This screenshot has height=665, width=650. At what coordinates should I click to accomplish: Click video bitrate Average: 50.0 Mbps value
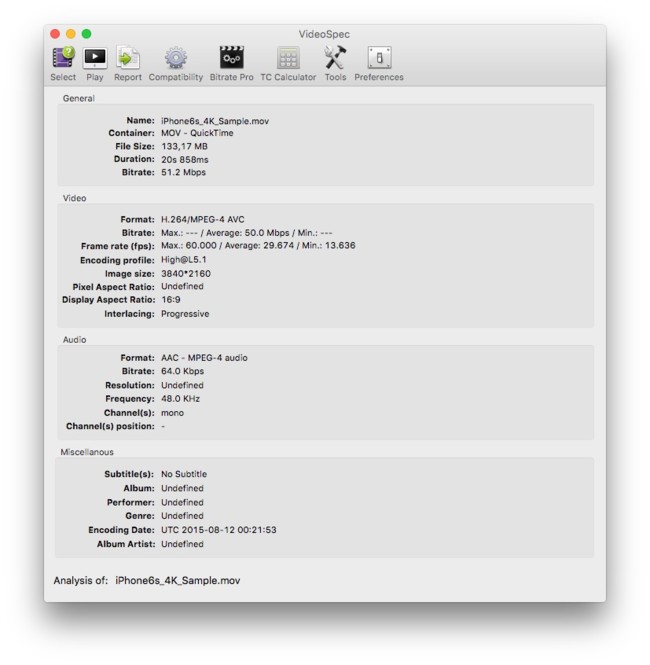(x=248, y=233)
